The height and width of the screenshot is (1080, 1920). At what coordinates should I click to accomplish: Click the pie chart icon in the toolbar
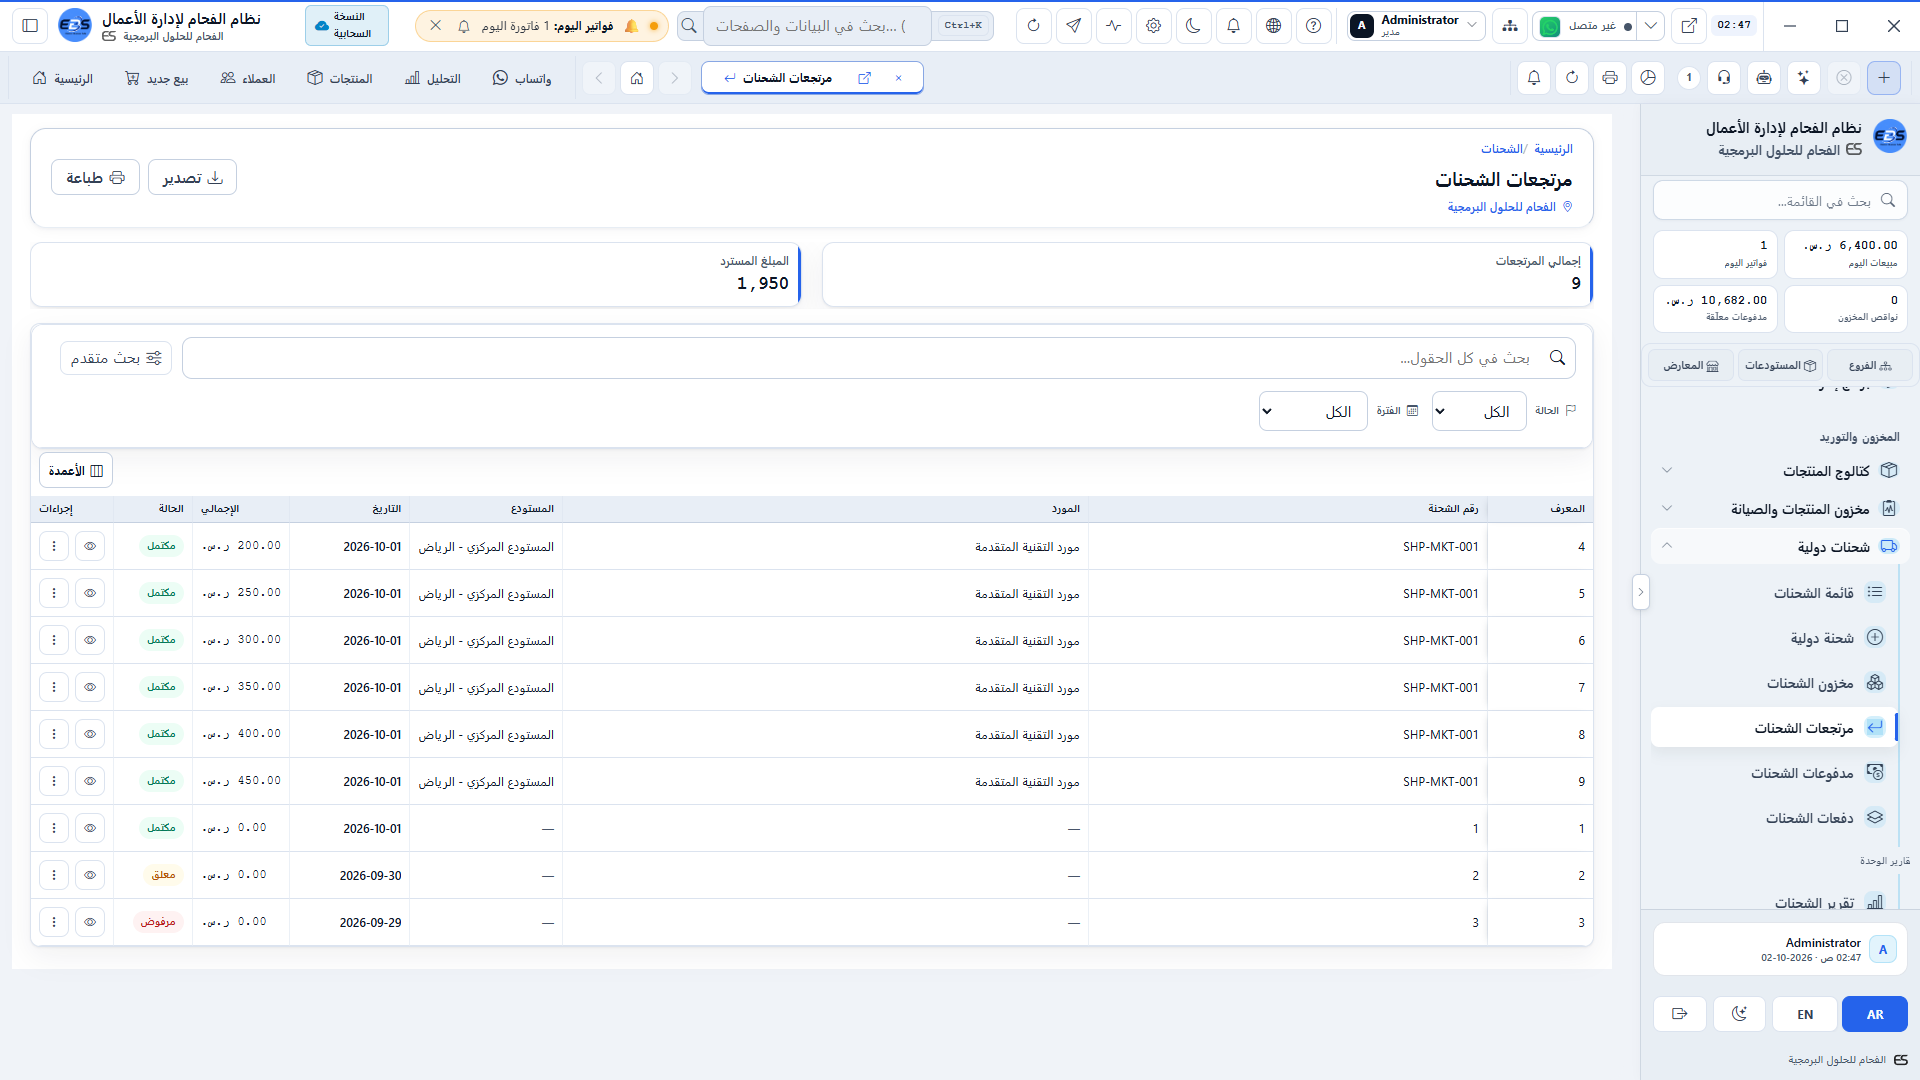(x=1649, y=78)
